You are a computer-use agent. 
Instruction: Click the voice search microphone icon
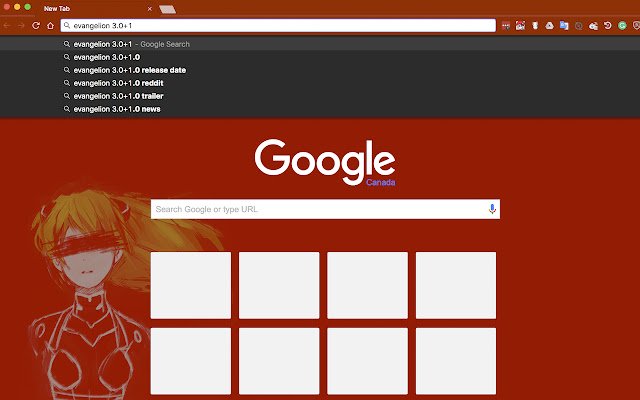[492, 209]
